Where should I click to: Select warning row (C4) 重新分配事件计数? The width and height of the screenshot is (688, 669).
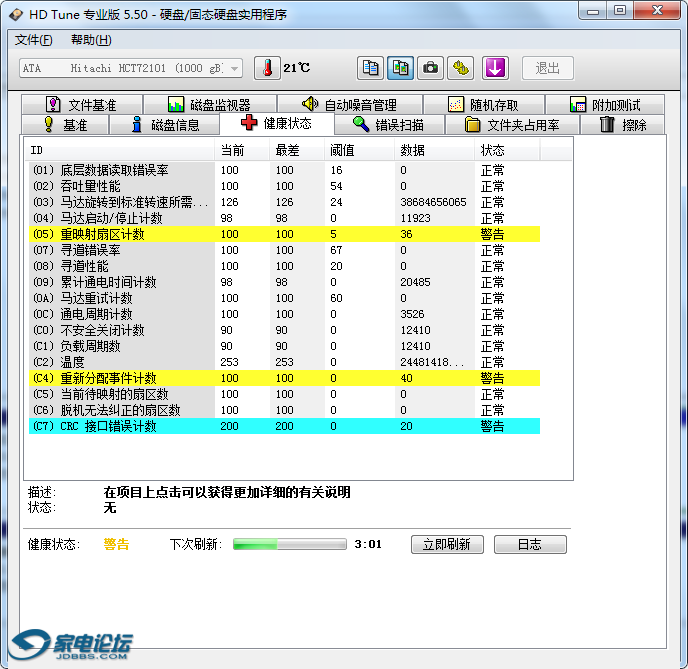click(284, 378)
